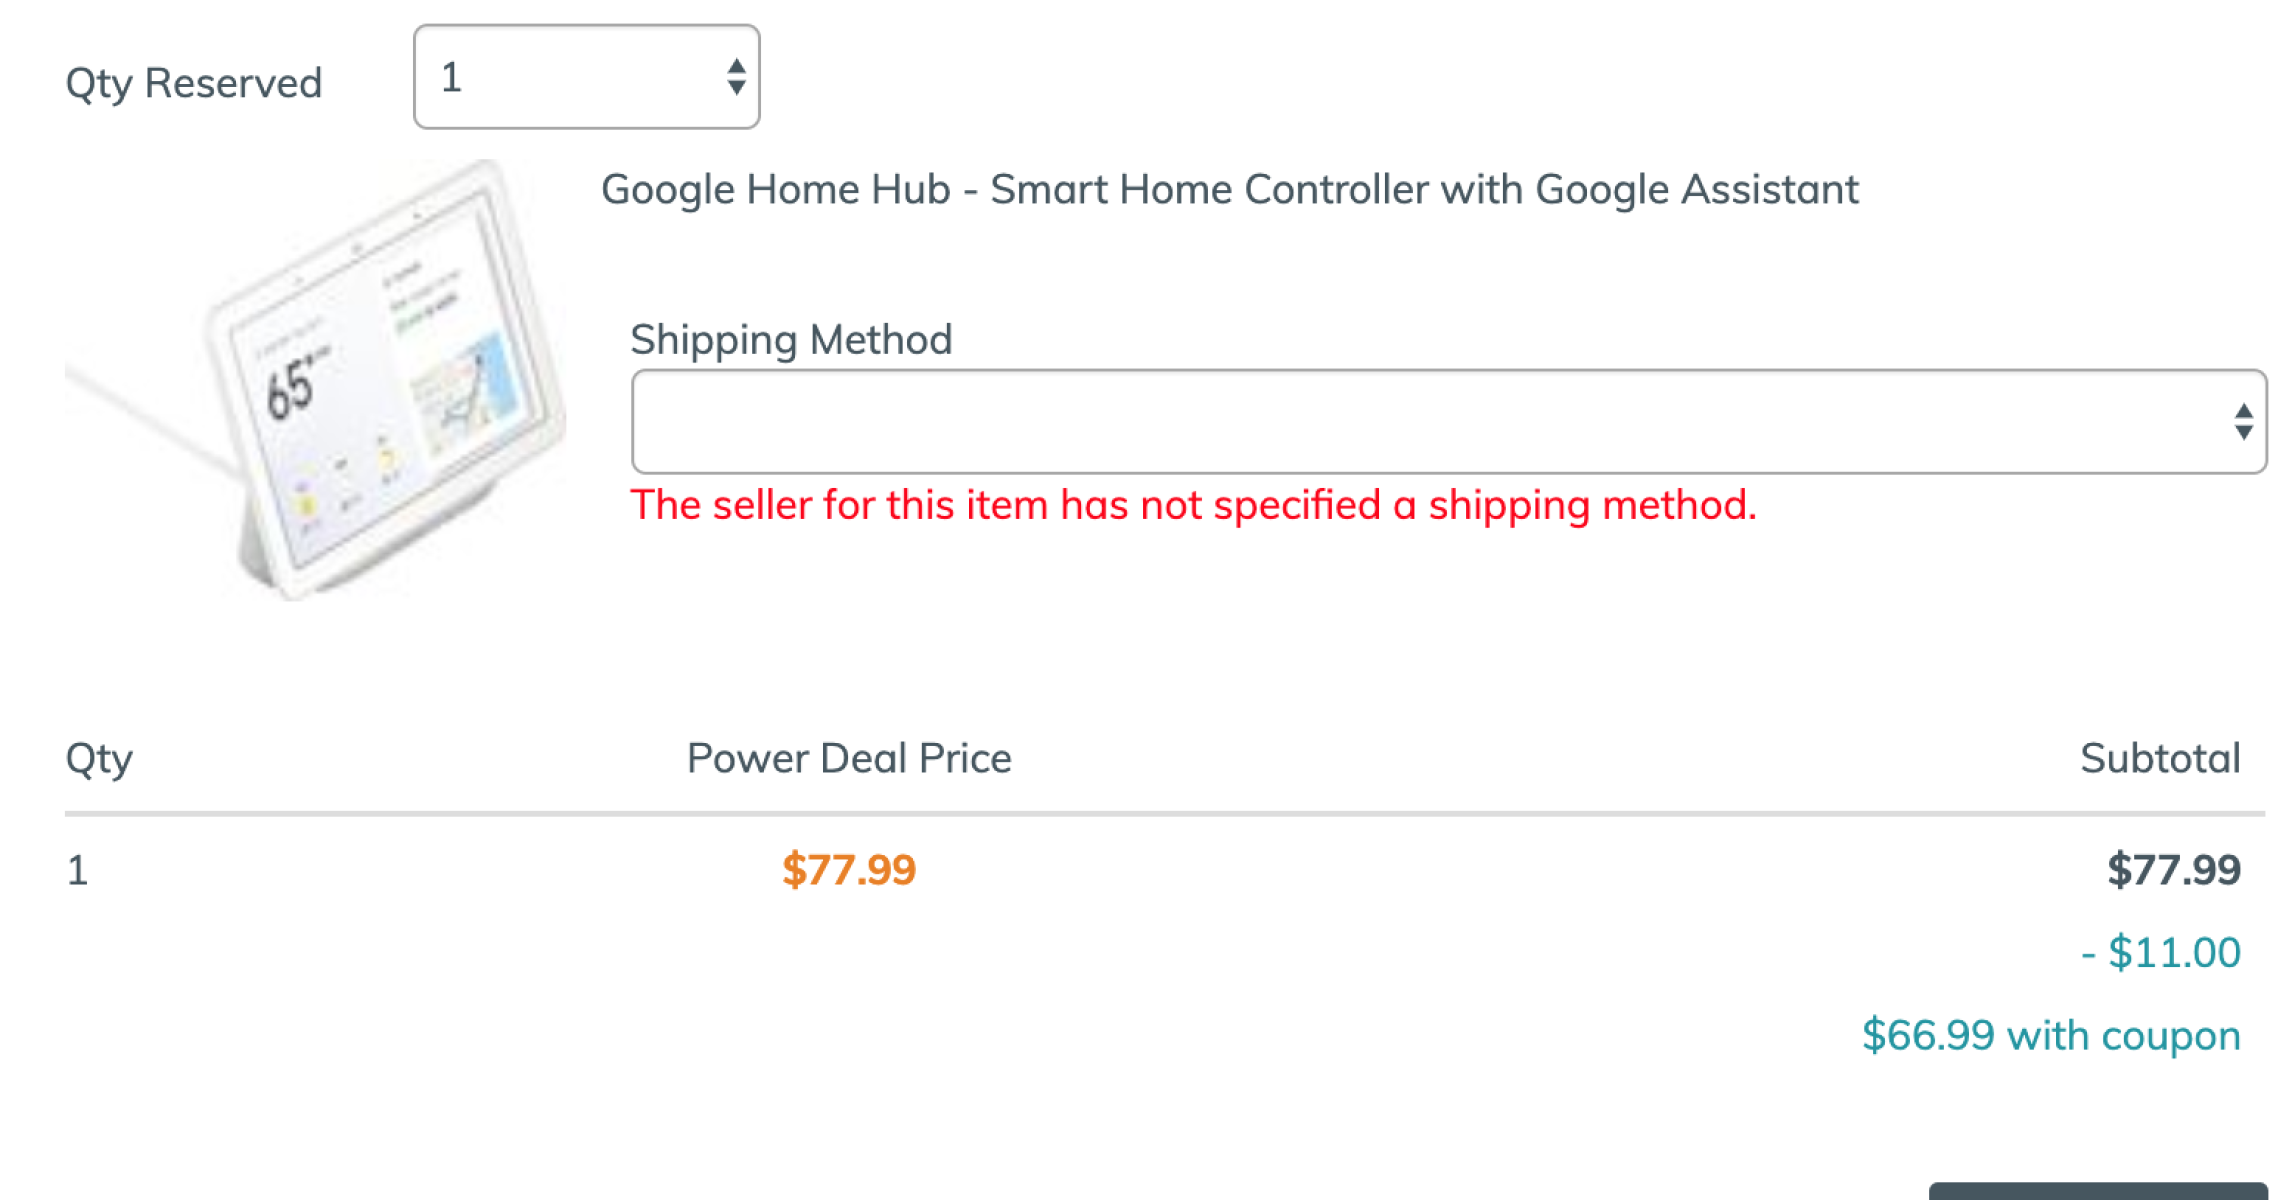The height and width of the screenshot is (1200, 2292).
Task: Click the $66.99 with coupon text
Action: point(2050,1036)
